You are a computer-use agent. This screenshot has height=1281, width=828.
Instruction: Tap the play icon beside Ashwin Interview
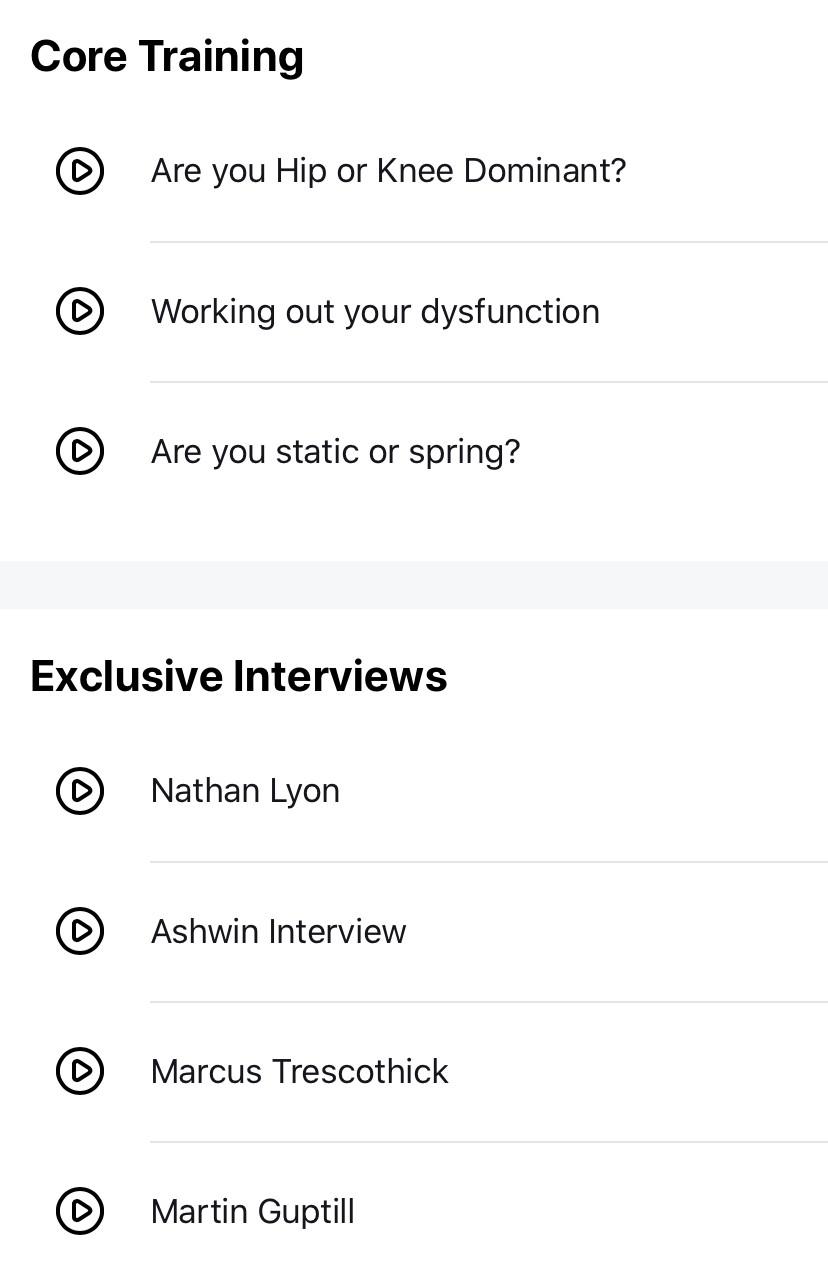point(80,931)
